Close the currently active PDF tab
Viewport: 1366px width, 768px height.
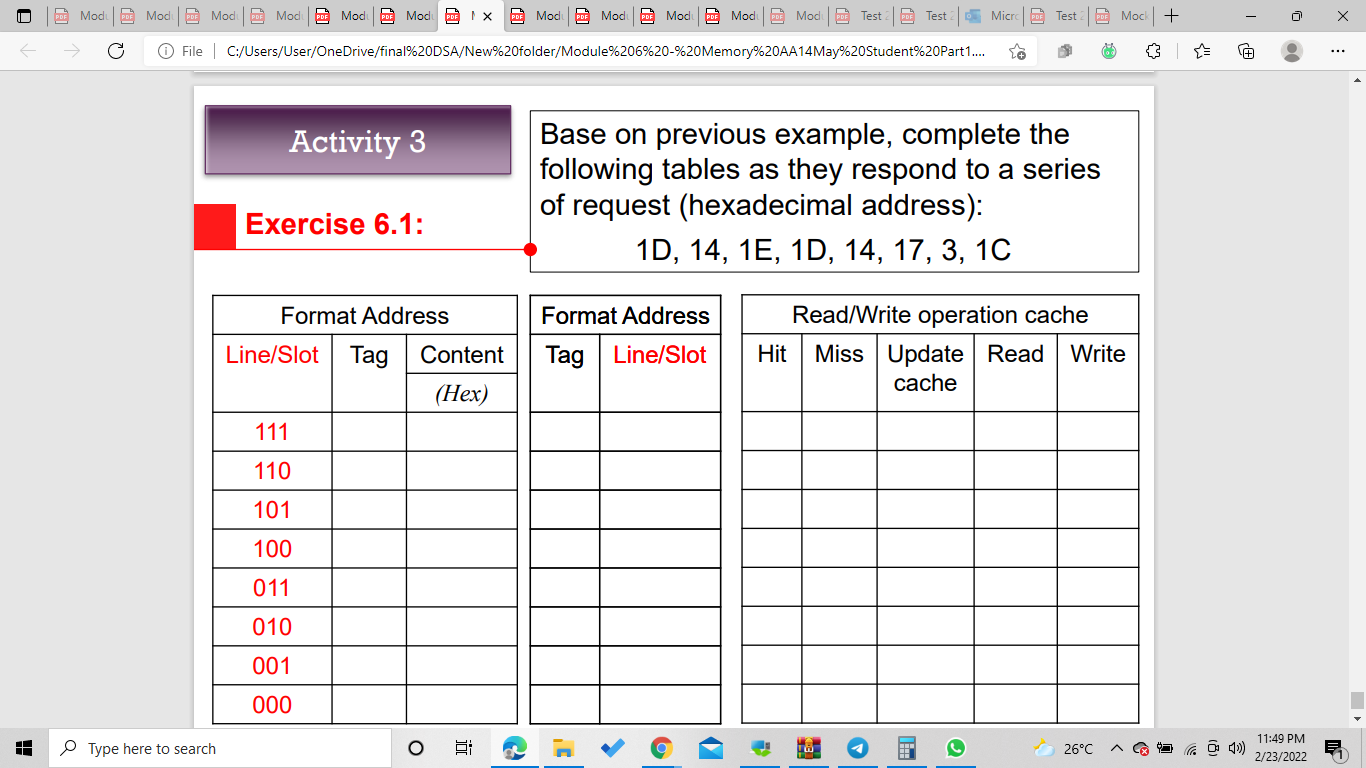[x=487, y=16]
